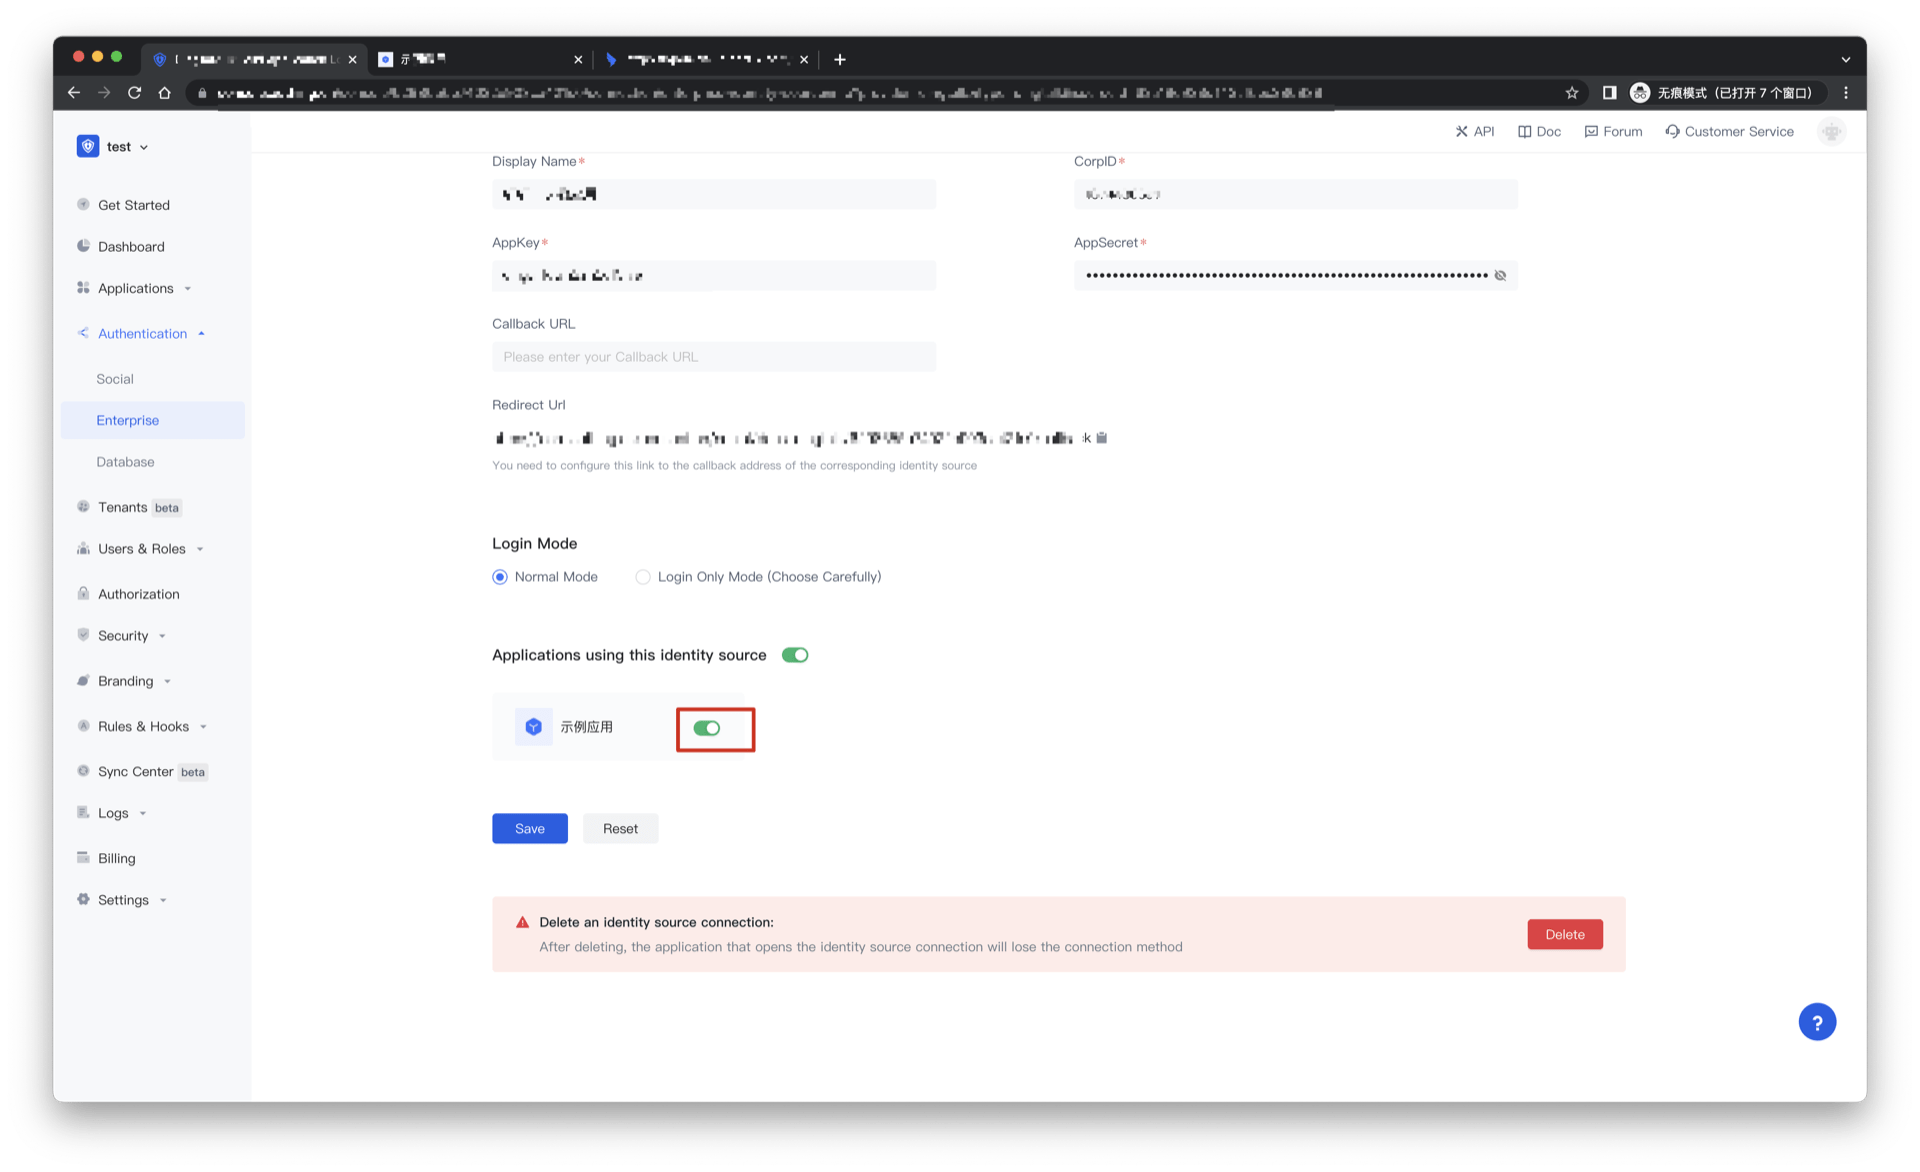The image size is (1920, 1172).
Task: Expand the Users & Roles section
Action: (x=142, y=549)
